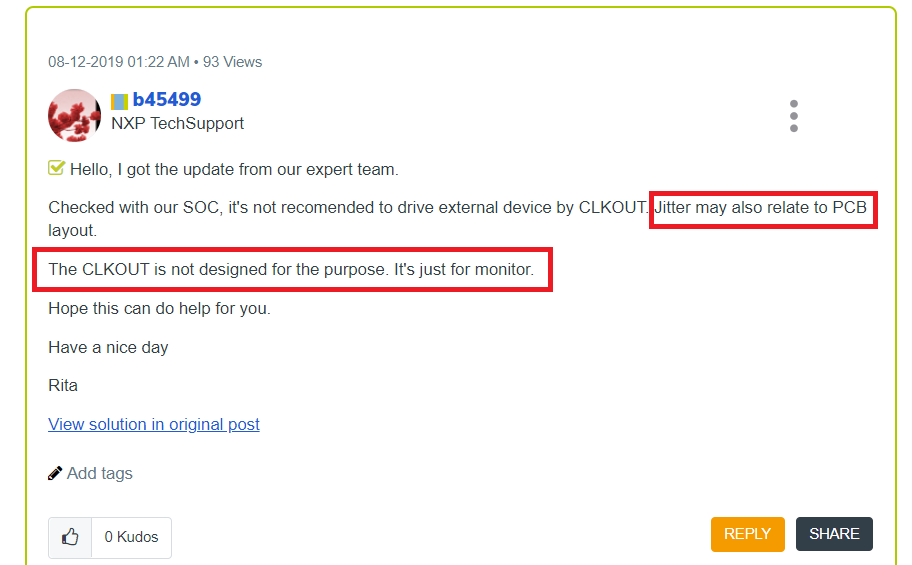This screenshot has width=912, height=565.
Task: Open the 0 Kudos count
Action: click(x=131, y=537)
